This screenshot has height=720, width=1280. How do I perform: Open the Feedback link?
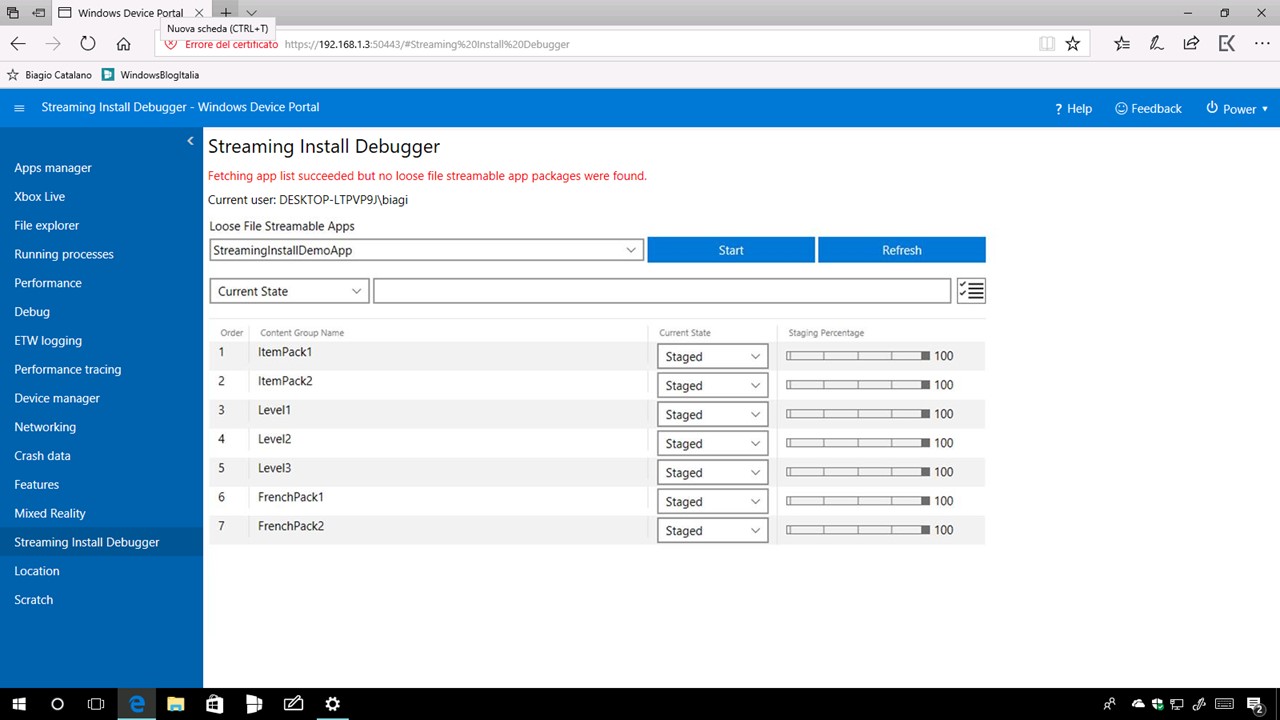click(1148, 108)
